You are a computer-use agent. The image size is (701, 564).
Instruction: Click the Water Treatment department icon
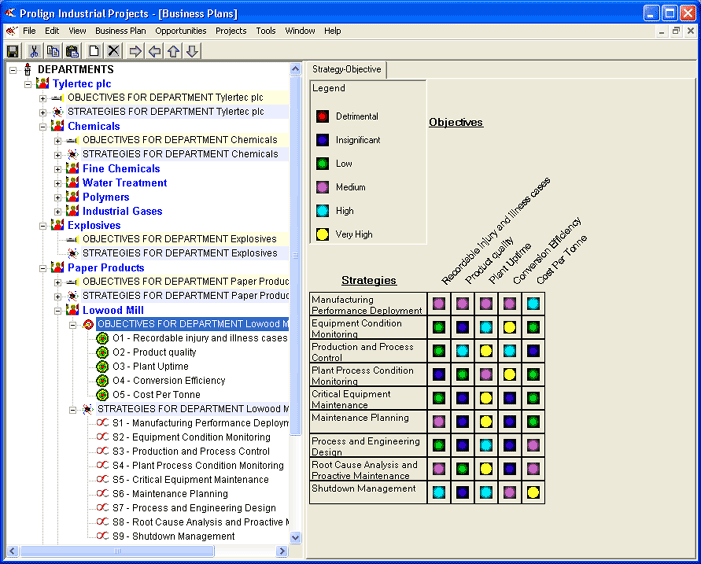pyautogui.click(x=72, y=183)
